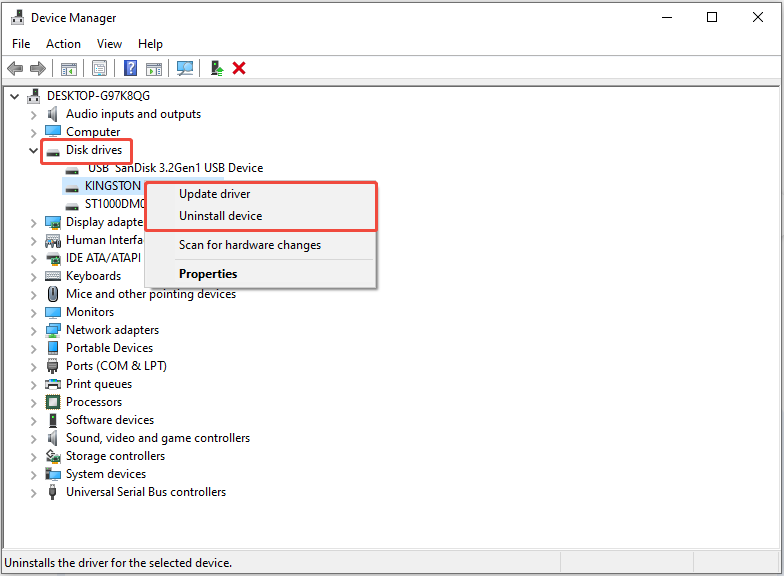
Task: Expand the Monitors chevron
Action: tap(34, 312)
